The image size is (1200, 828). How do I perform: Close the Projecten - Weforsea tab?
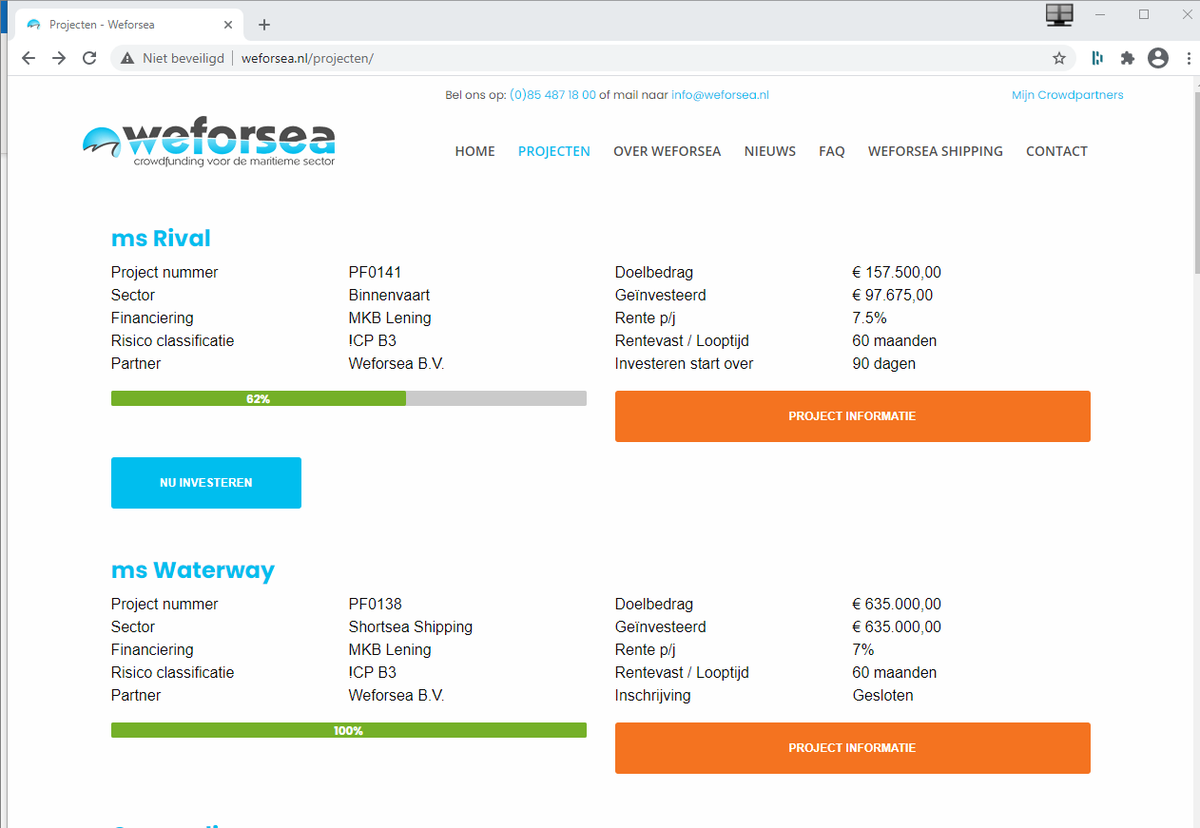230,25
